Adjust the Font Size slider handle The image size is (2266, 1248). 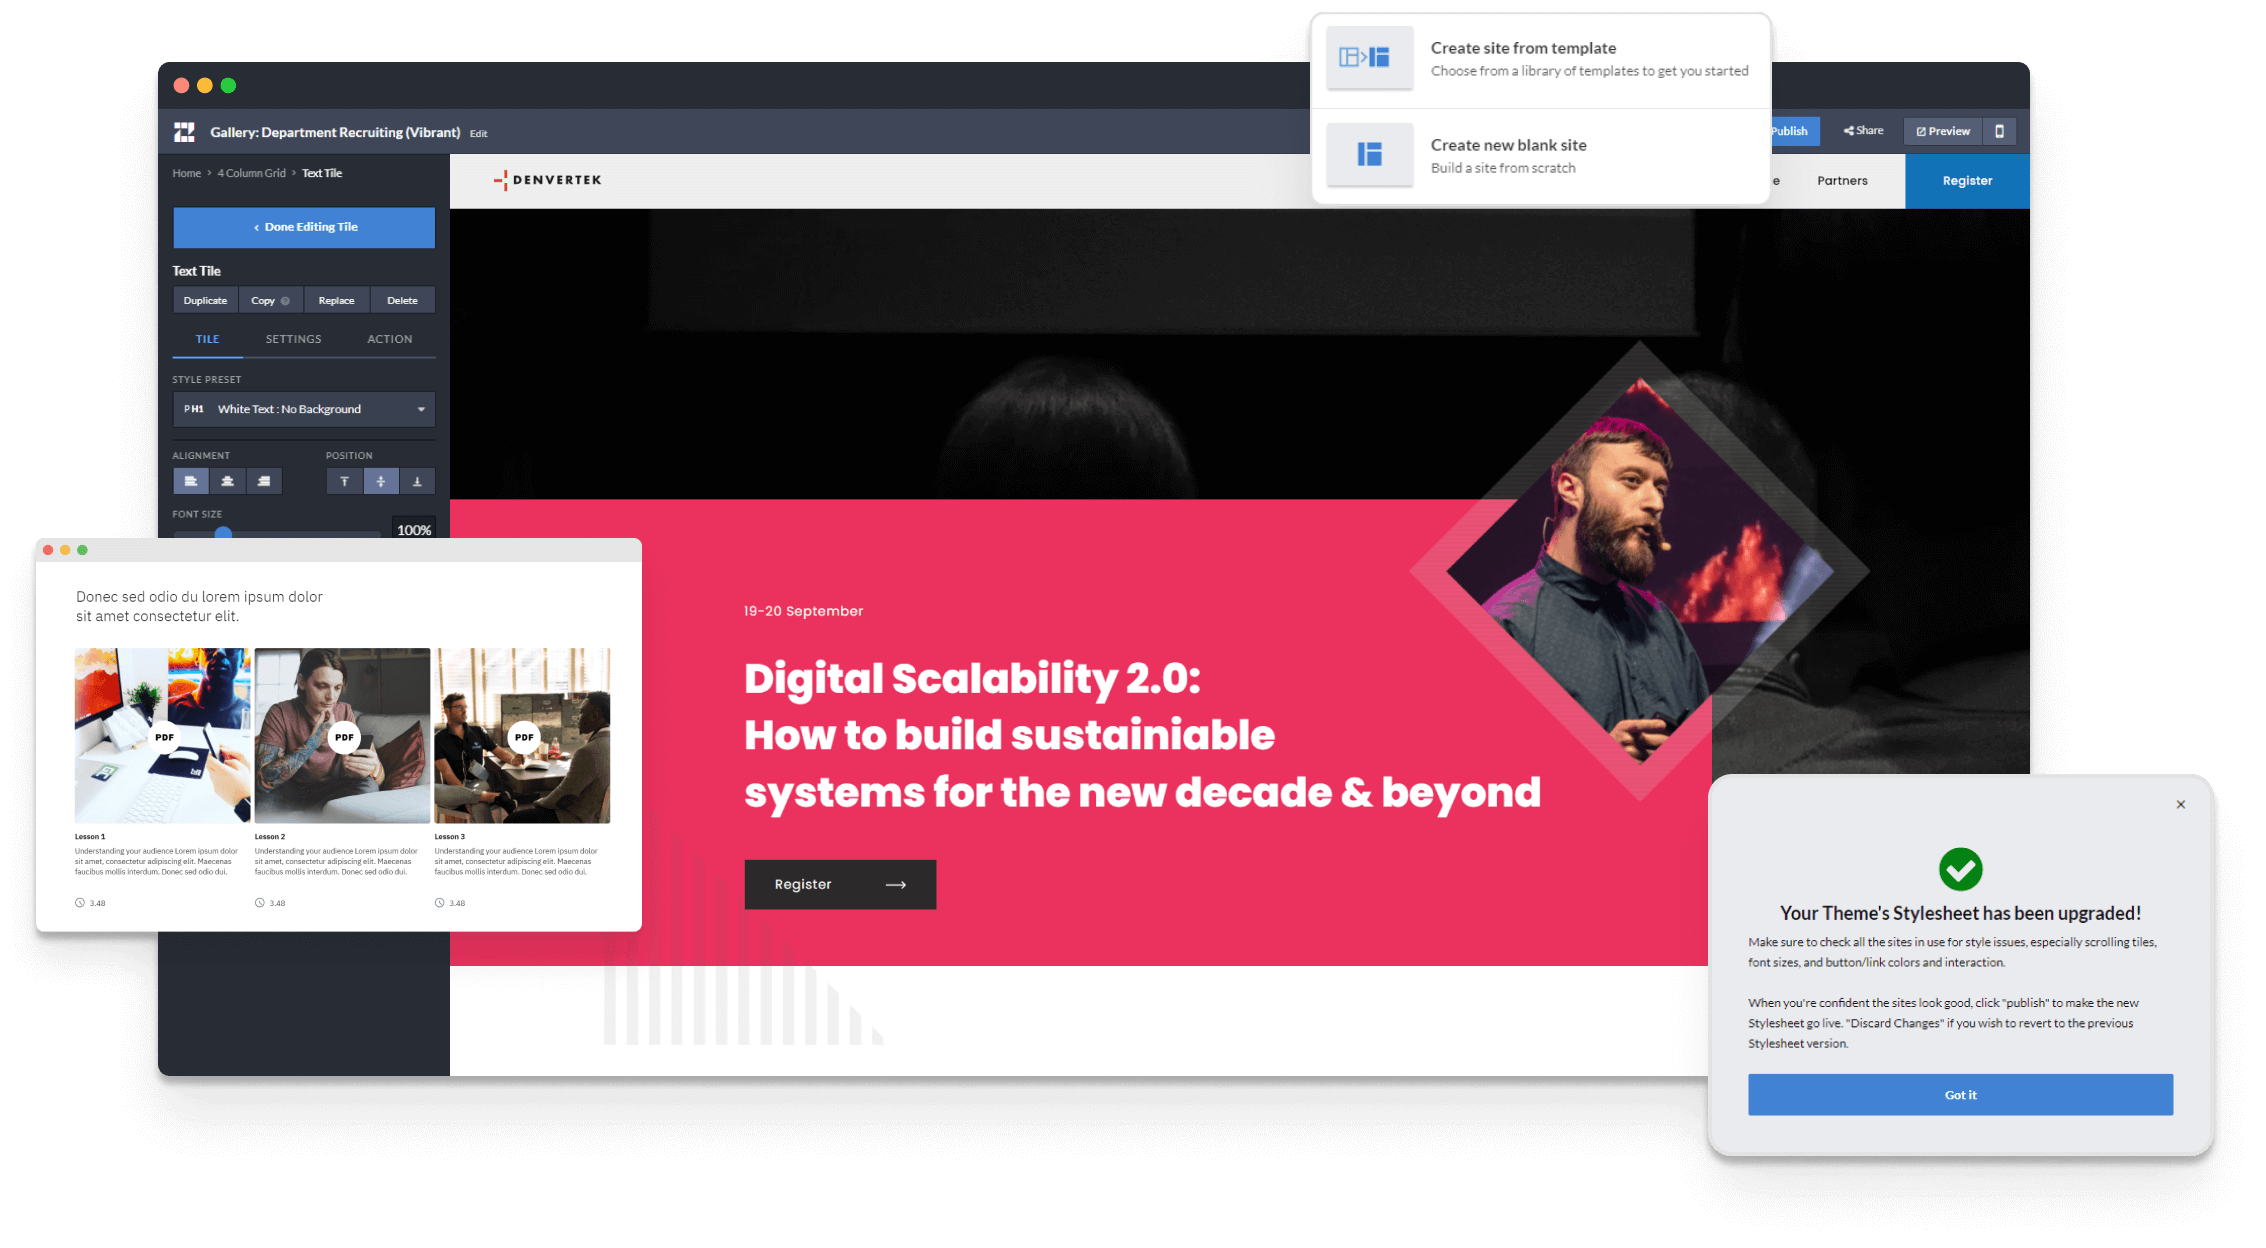coord(224,533)
